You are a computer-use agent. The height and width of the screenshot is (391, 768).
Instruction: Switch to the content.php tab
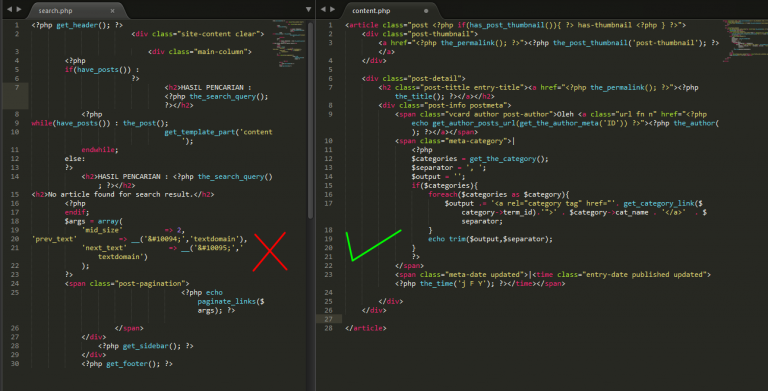(x=371, y=10)
